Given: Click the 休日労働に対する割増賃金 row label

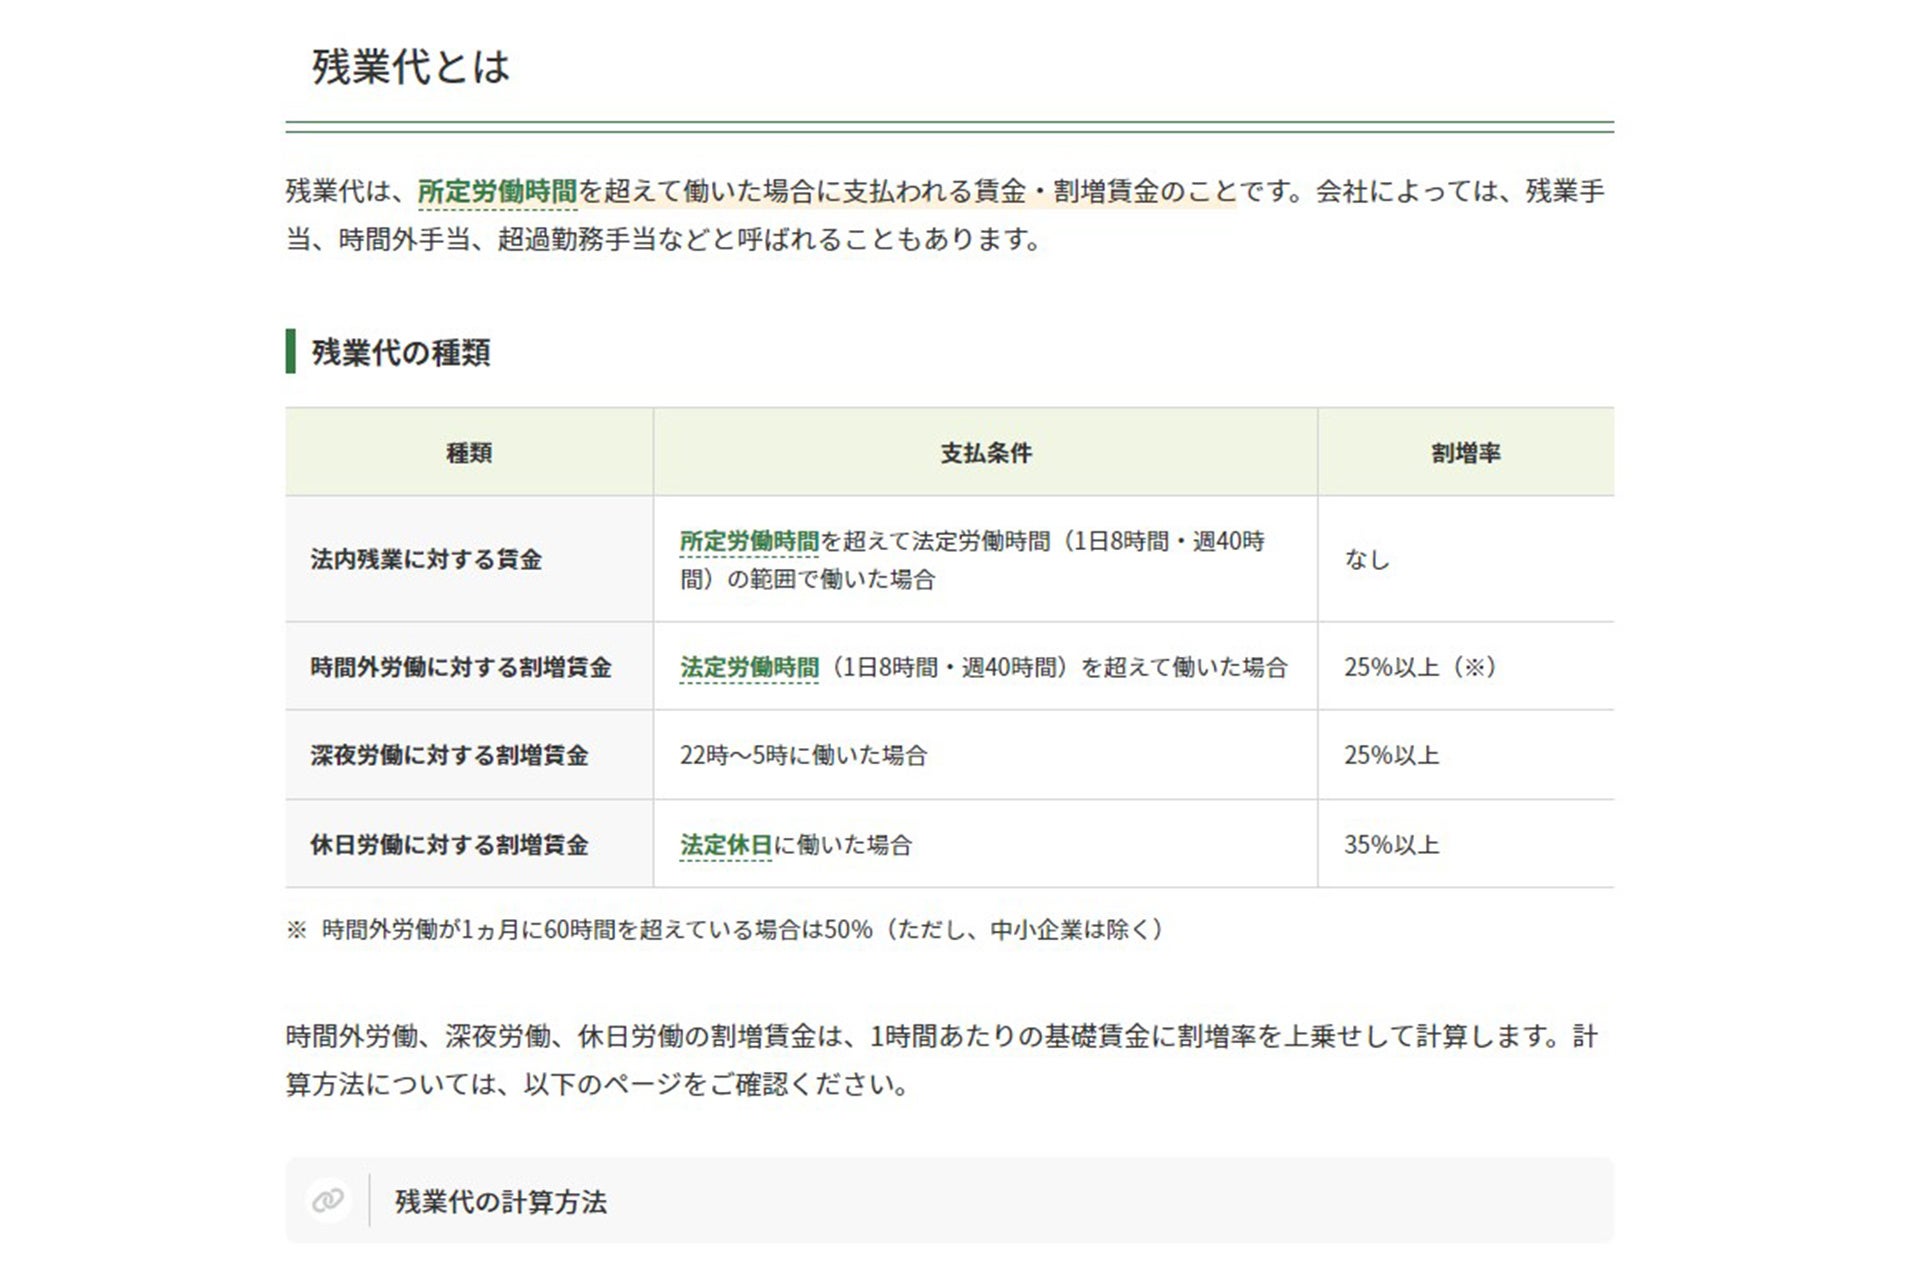Looking at the screenshot, I should point(449,845).
